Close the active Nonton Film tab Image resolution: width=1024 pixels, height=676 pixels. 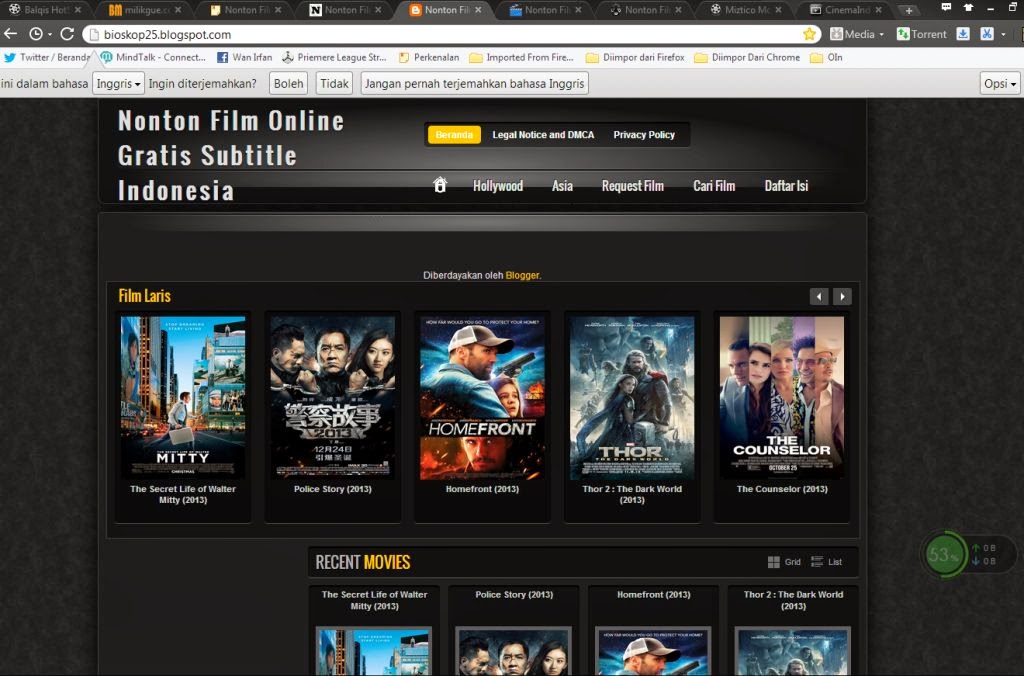478,10
